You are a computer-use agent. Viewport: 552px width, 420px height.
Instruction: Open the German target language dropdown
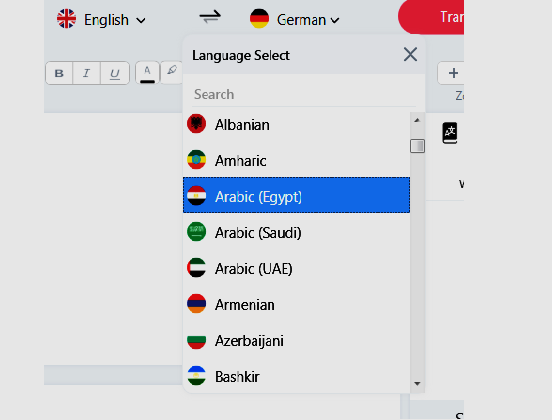(x=295, y=19)
